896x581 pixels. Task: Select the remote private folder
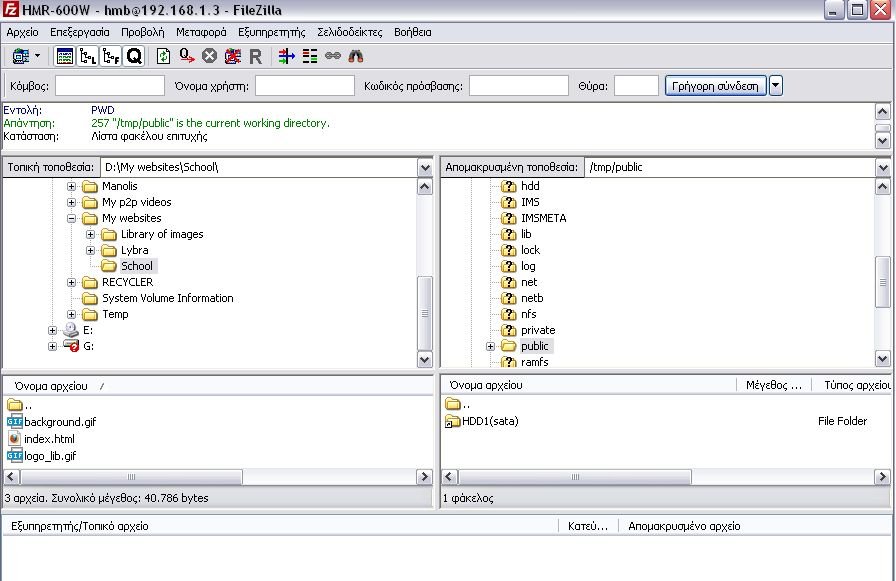(538, 330)
